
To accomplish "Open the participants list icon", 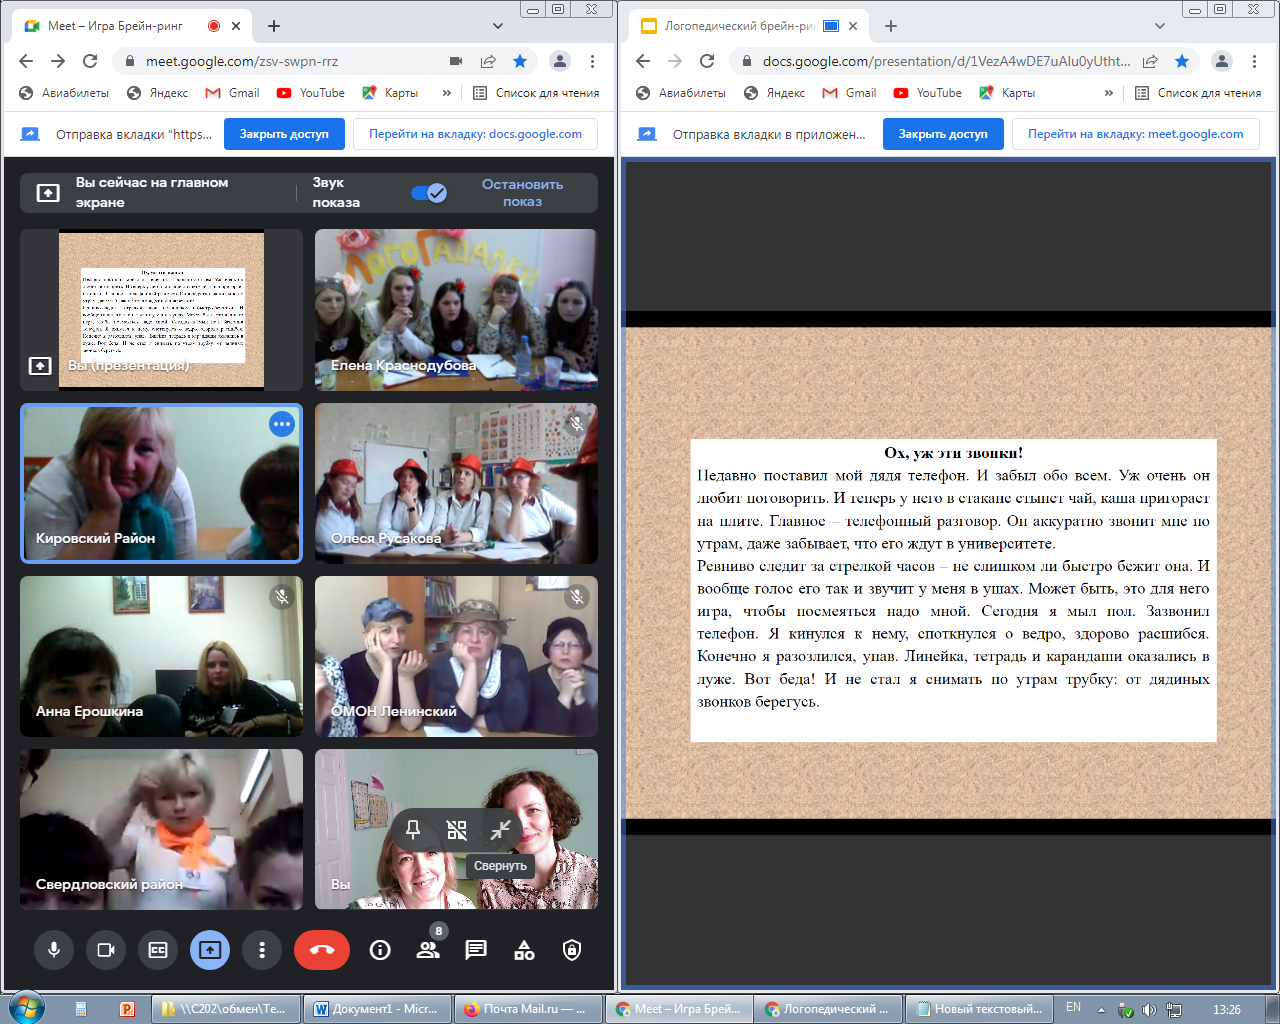I will [x=428, y=950].
